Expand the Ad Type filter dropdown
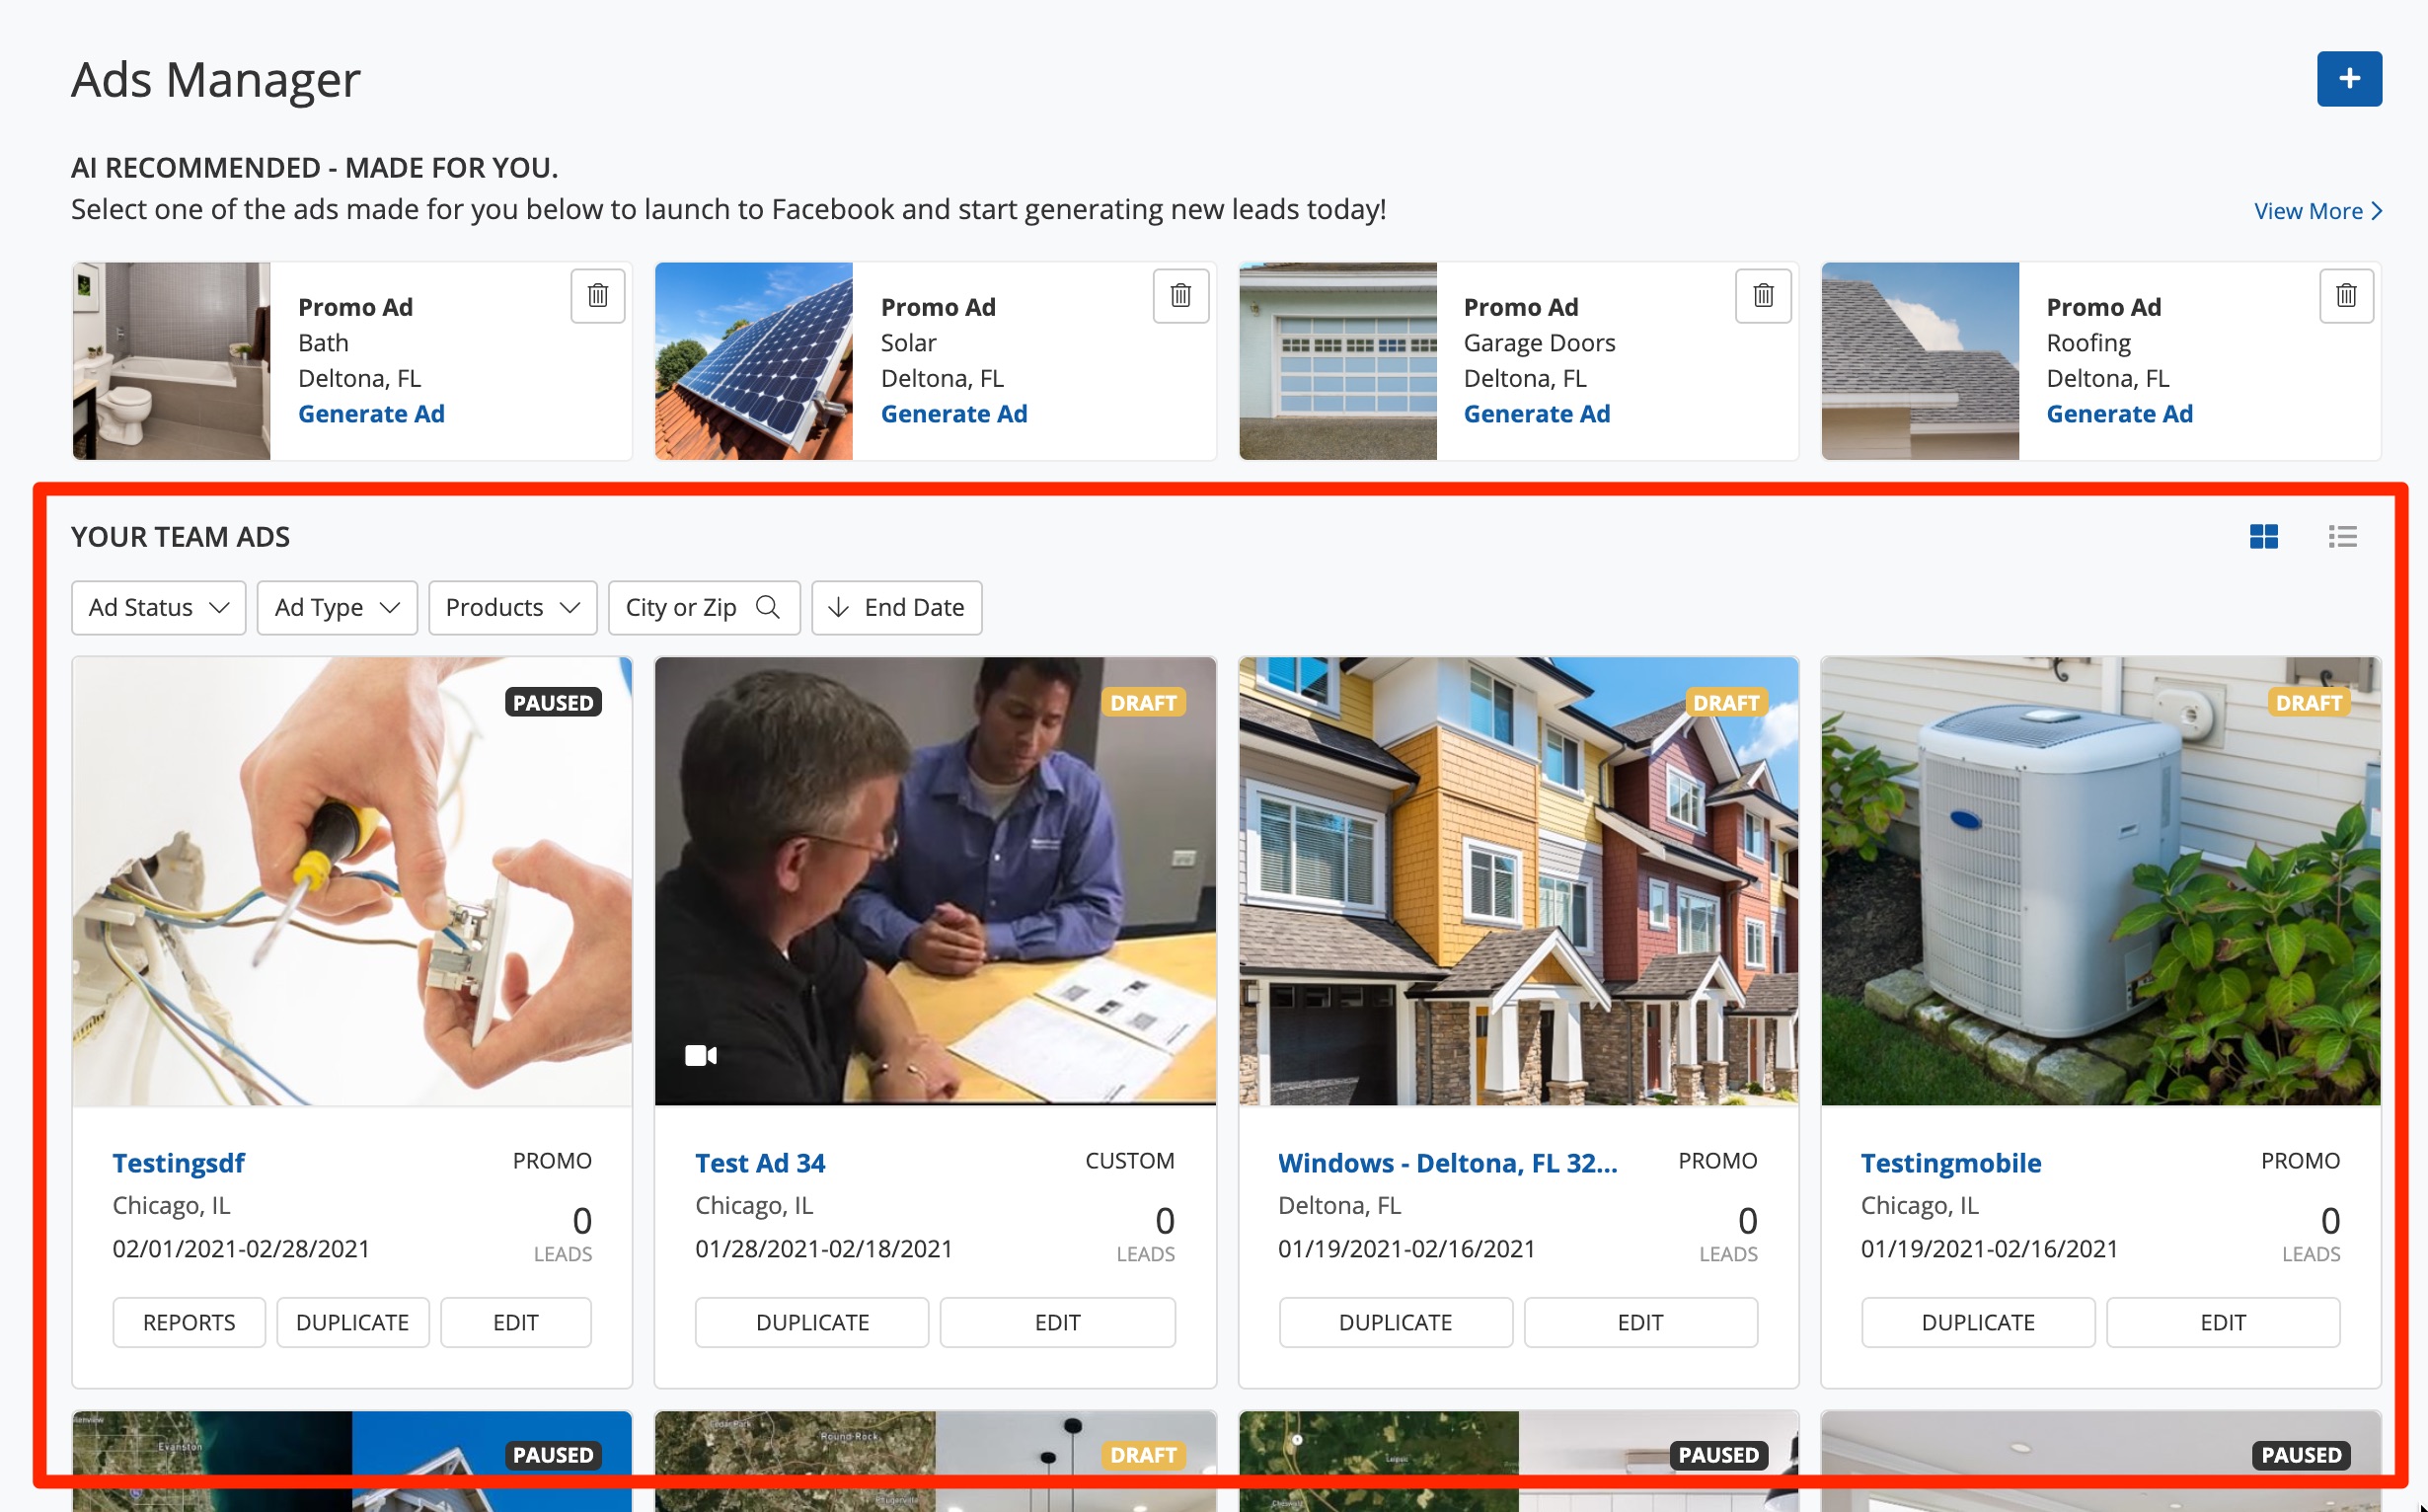Screen dimensions: 2428x1512 point(337,607)
